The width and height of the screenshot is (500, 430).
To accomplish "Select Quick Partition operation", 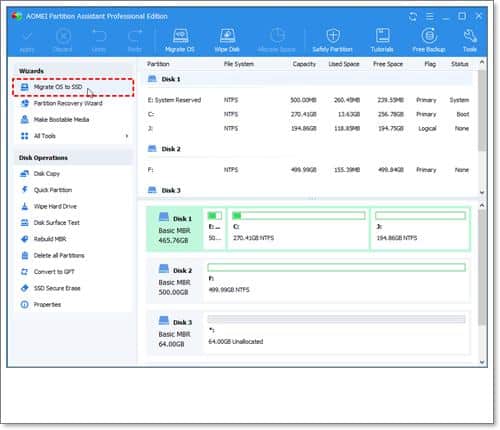I will 53,190.
